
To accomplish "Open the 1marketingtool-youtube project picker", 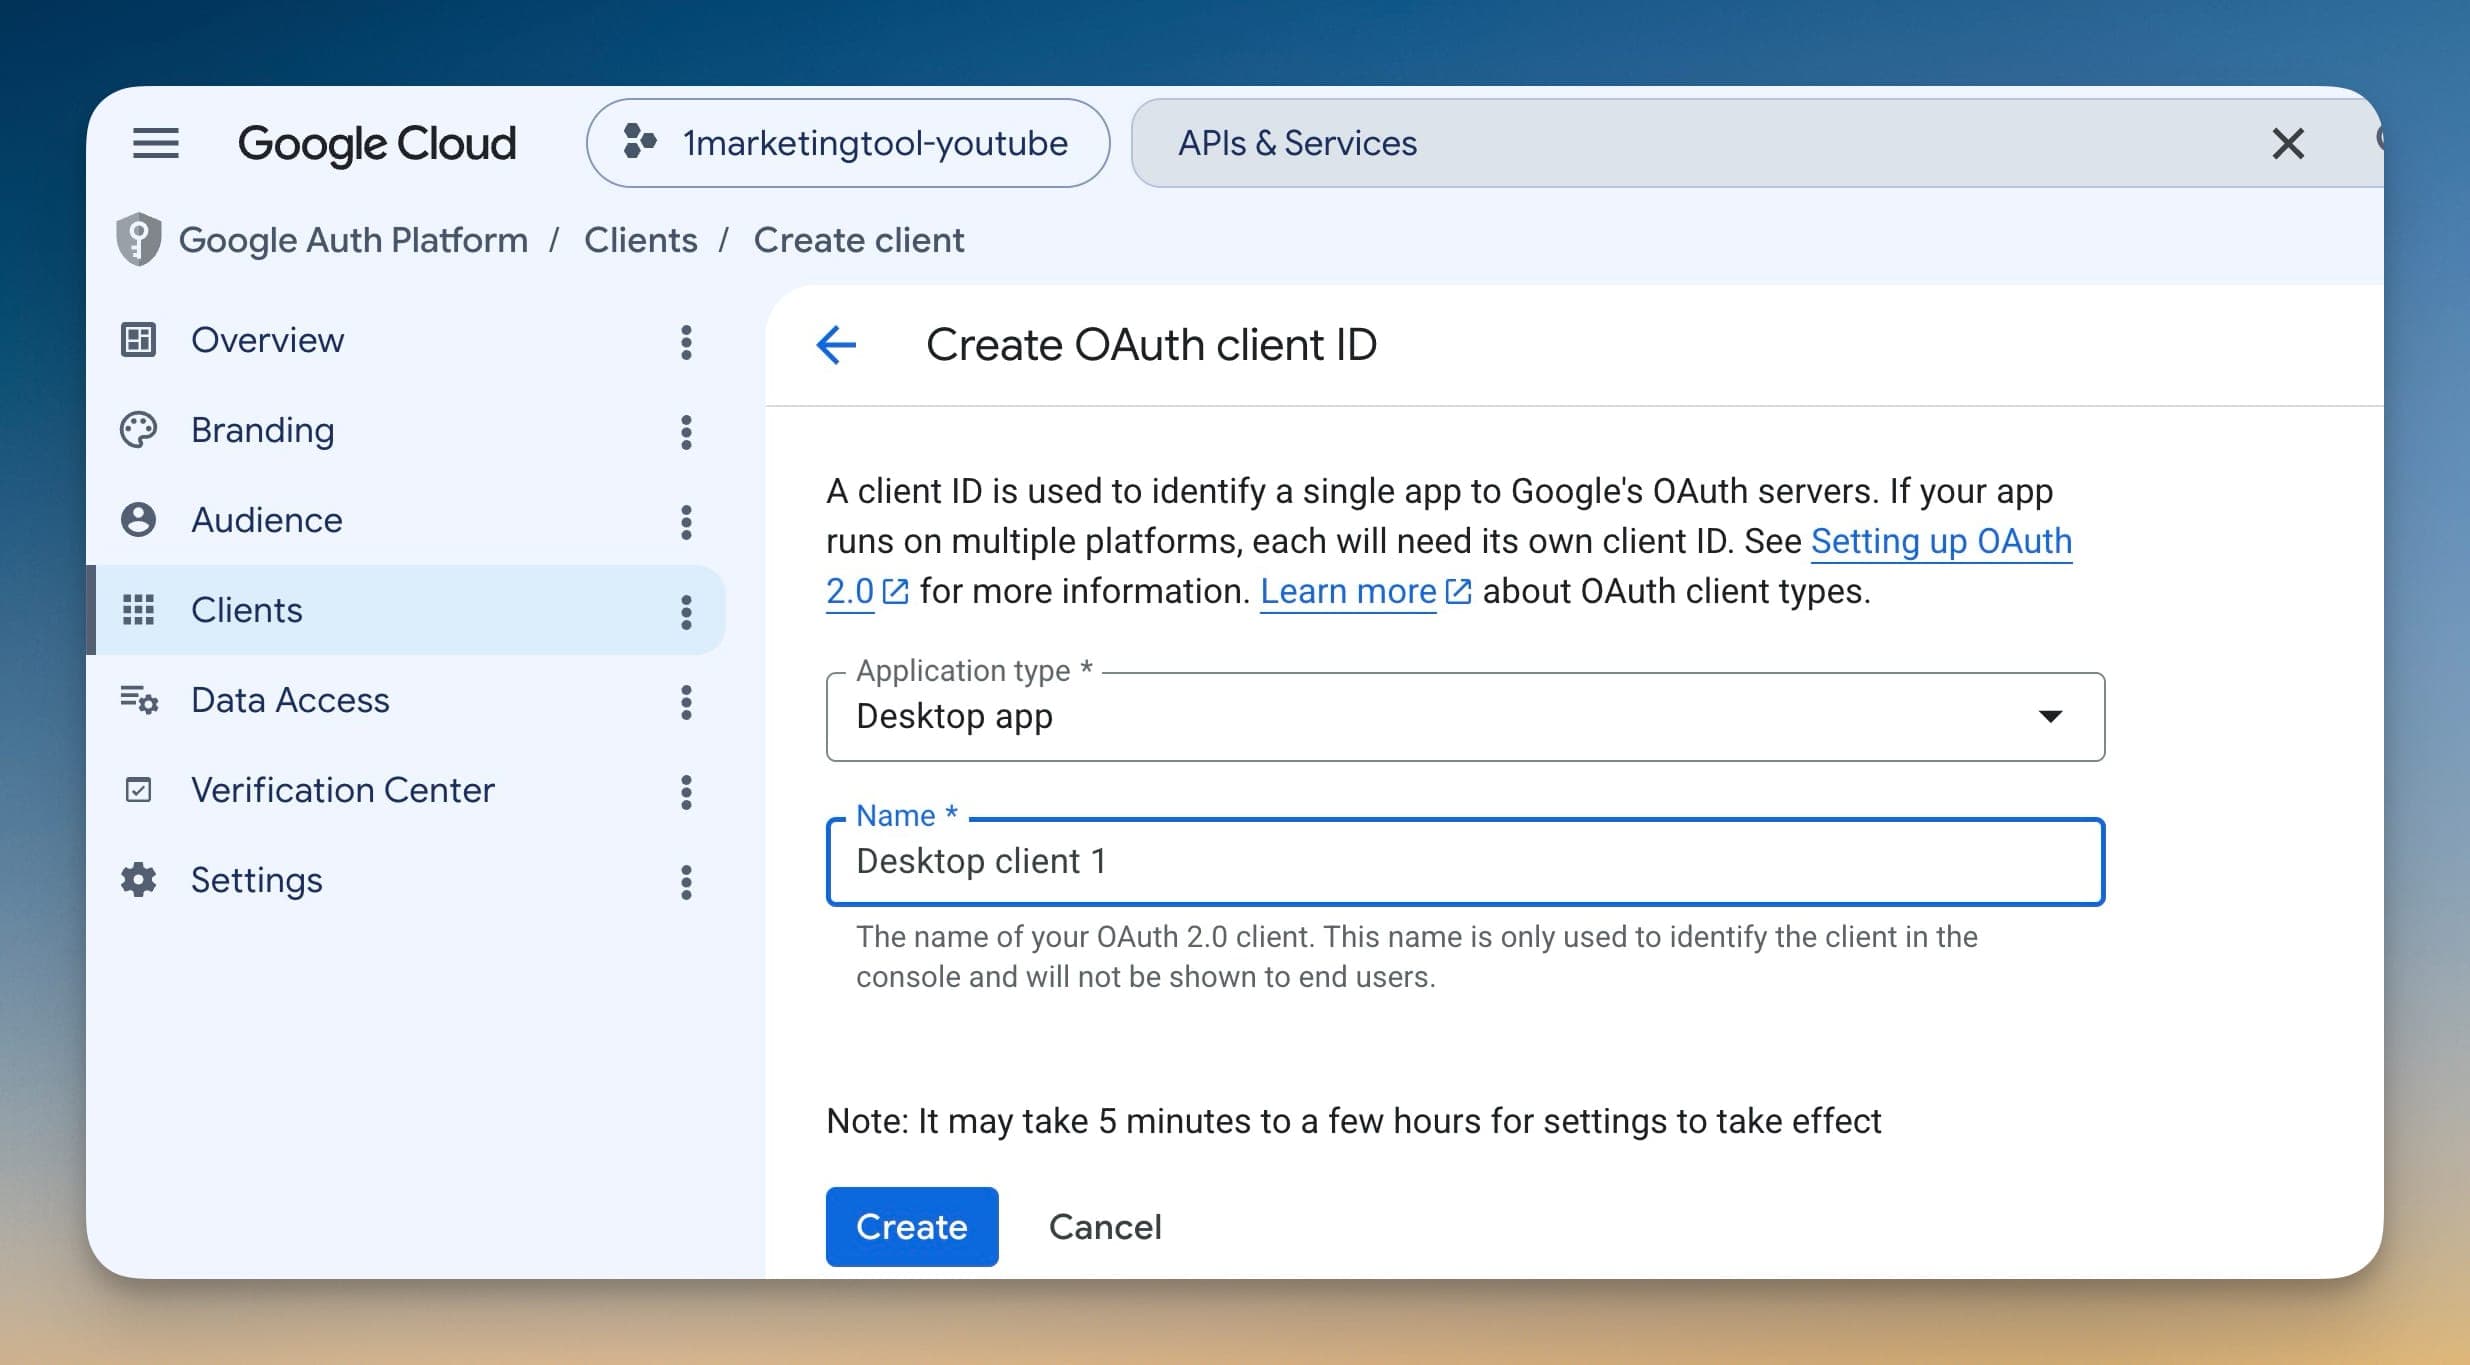I will [848, 143].
